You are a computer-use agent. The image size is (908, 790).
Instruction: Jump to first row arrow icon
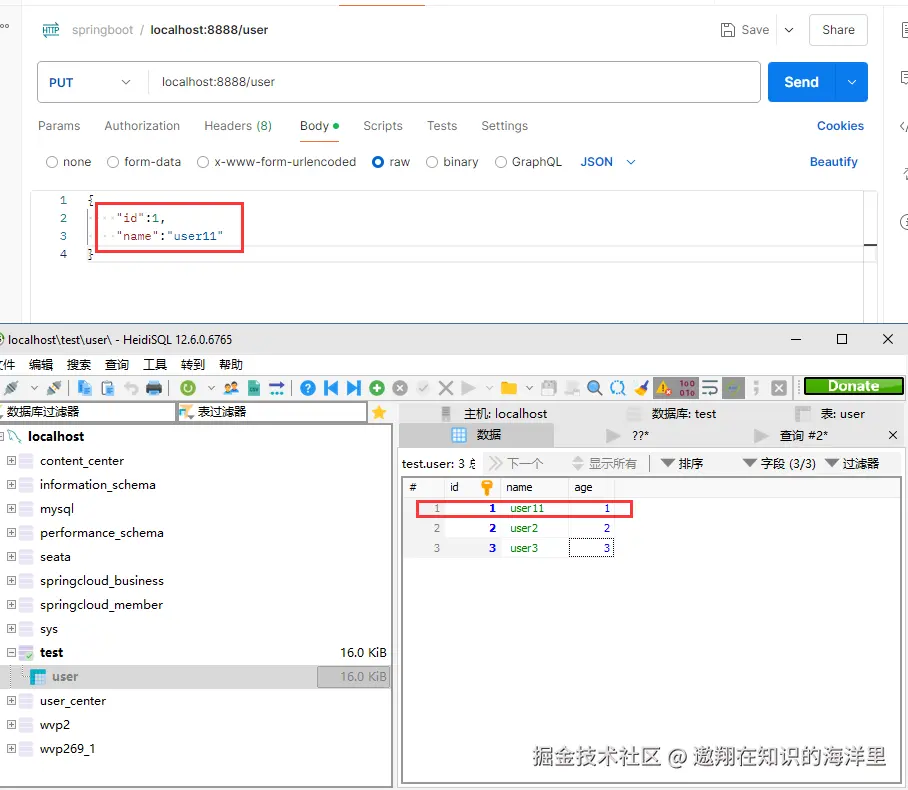331,388
